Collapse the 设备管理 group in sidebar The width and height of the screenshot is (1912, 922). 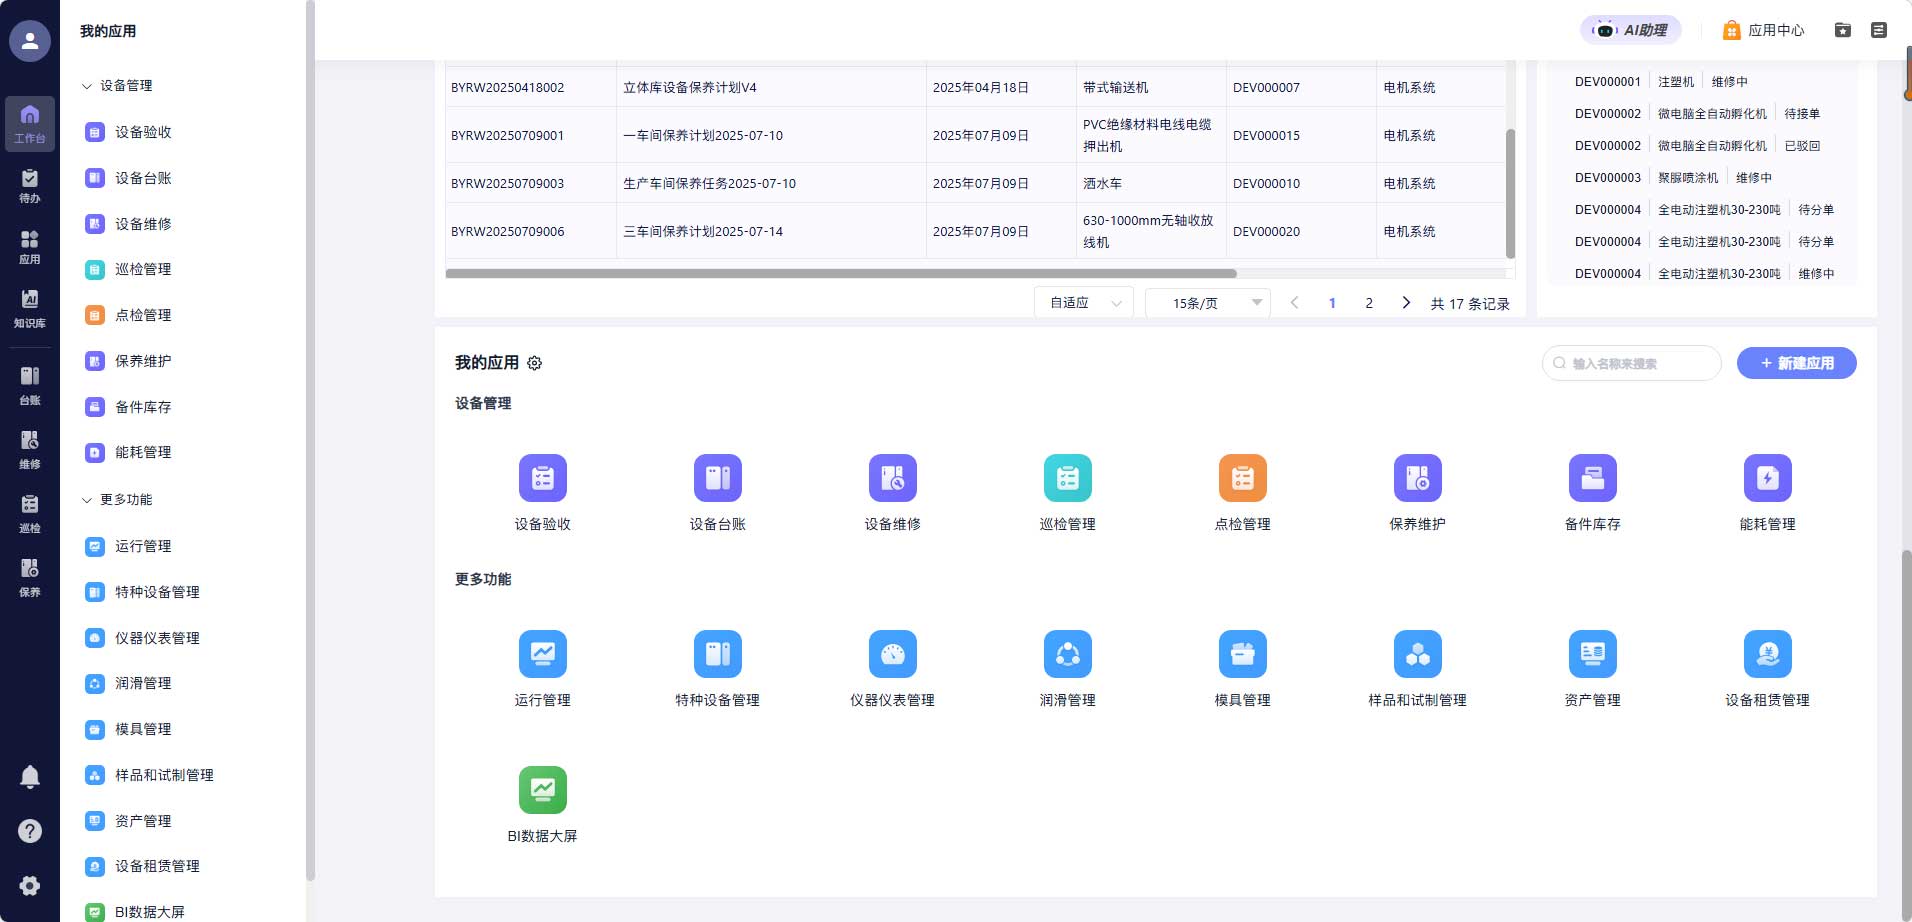87,86
